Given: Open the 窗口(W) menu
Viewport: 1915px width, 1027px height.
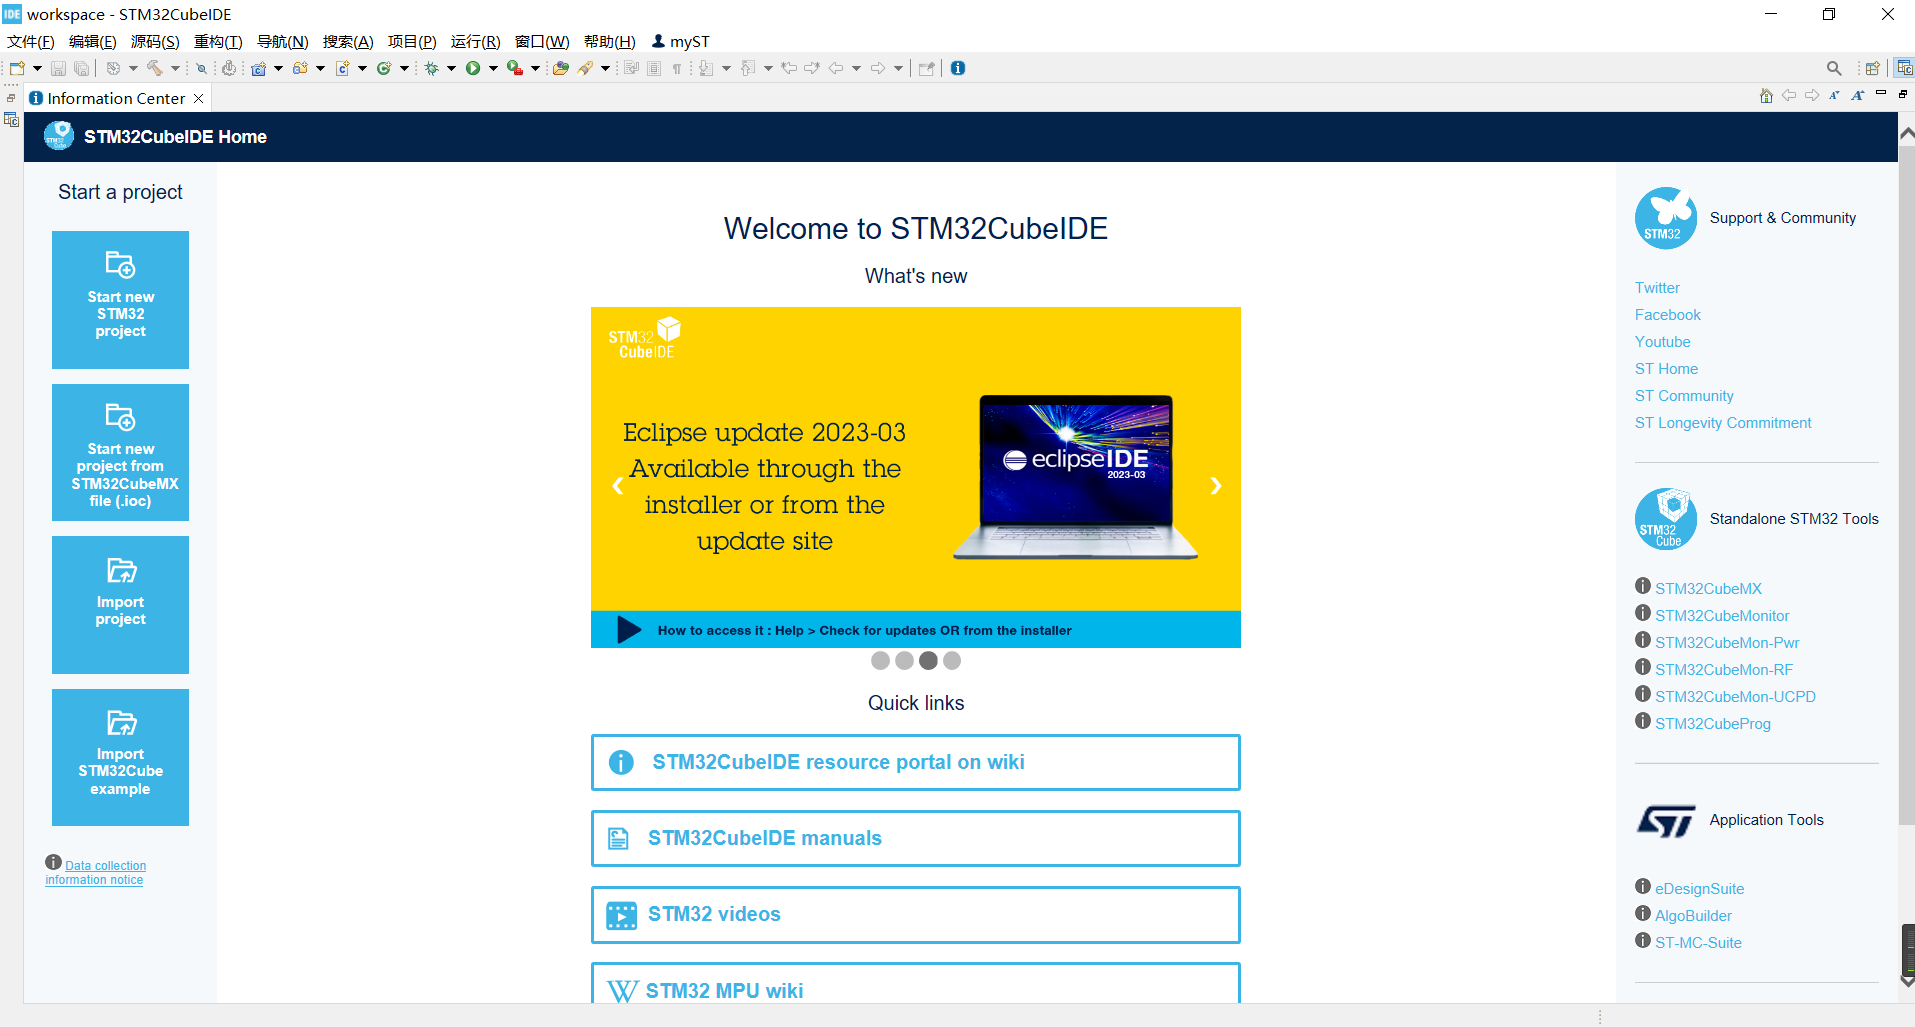Looking at the screenshot, I should tap(542, 41).
